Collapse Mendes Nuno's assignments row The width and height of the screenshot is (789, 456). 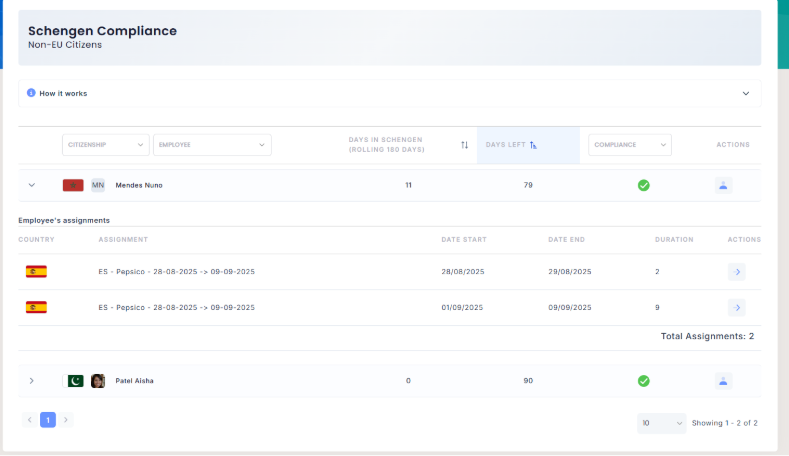tap(31, 185)
